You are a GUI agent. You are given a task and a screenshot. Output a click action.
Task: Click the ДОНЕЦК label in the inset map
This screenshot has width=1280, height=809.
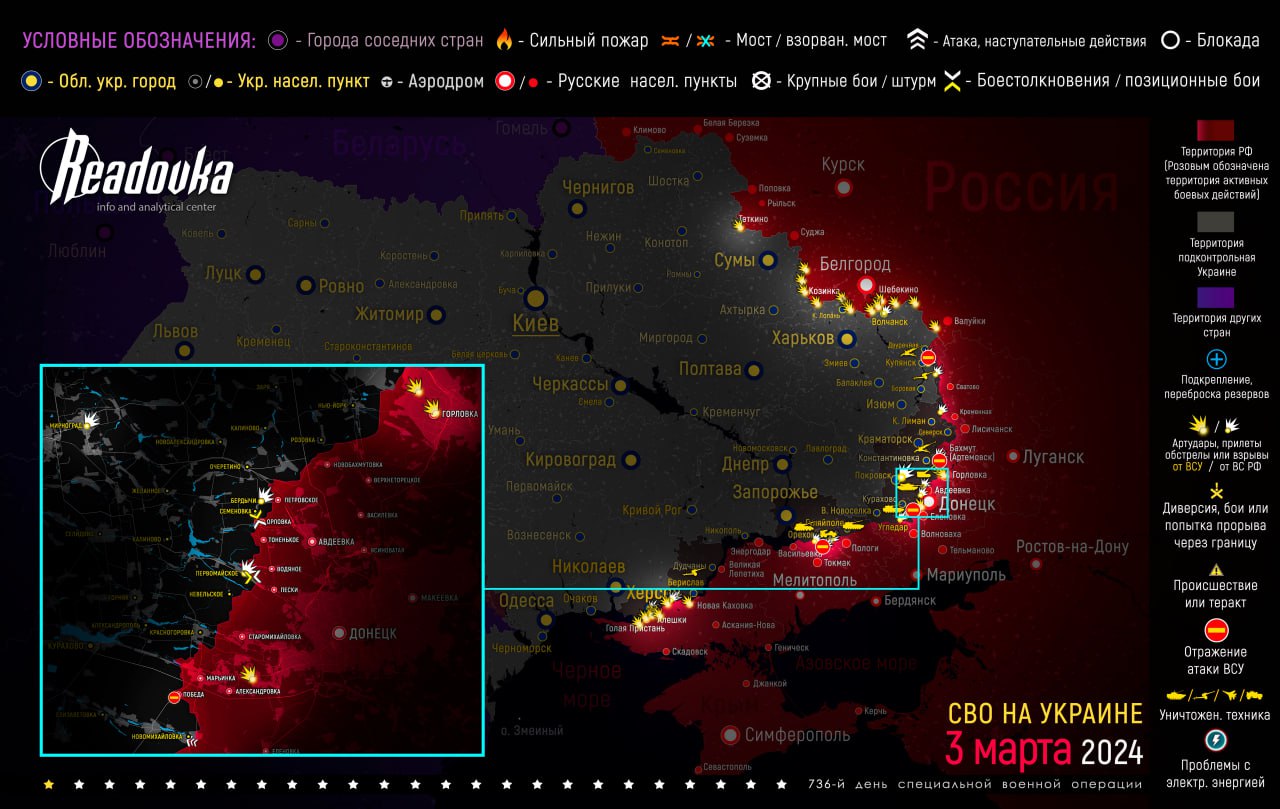(374, 633)
